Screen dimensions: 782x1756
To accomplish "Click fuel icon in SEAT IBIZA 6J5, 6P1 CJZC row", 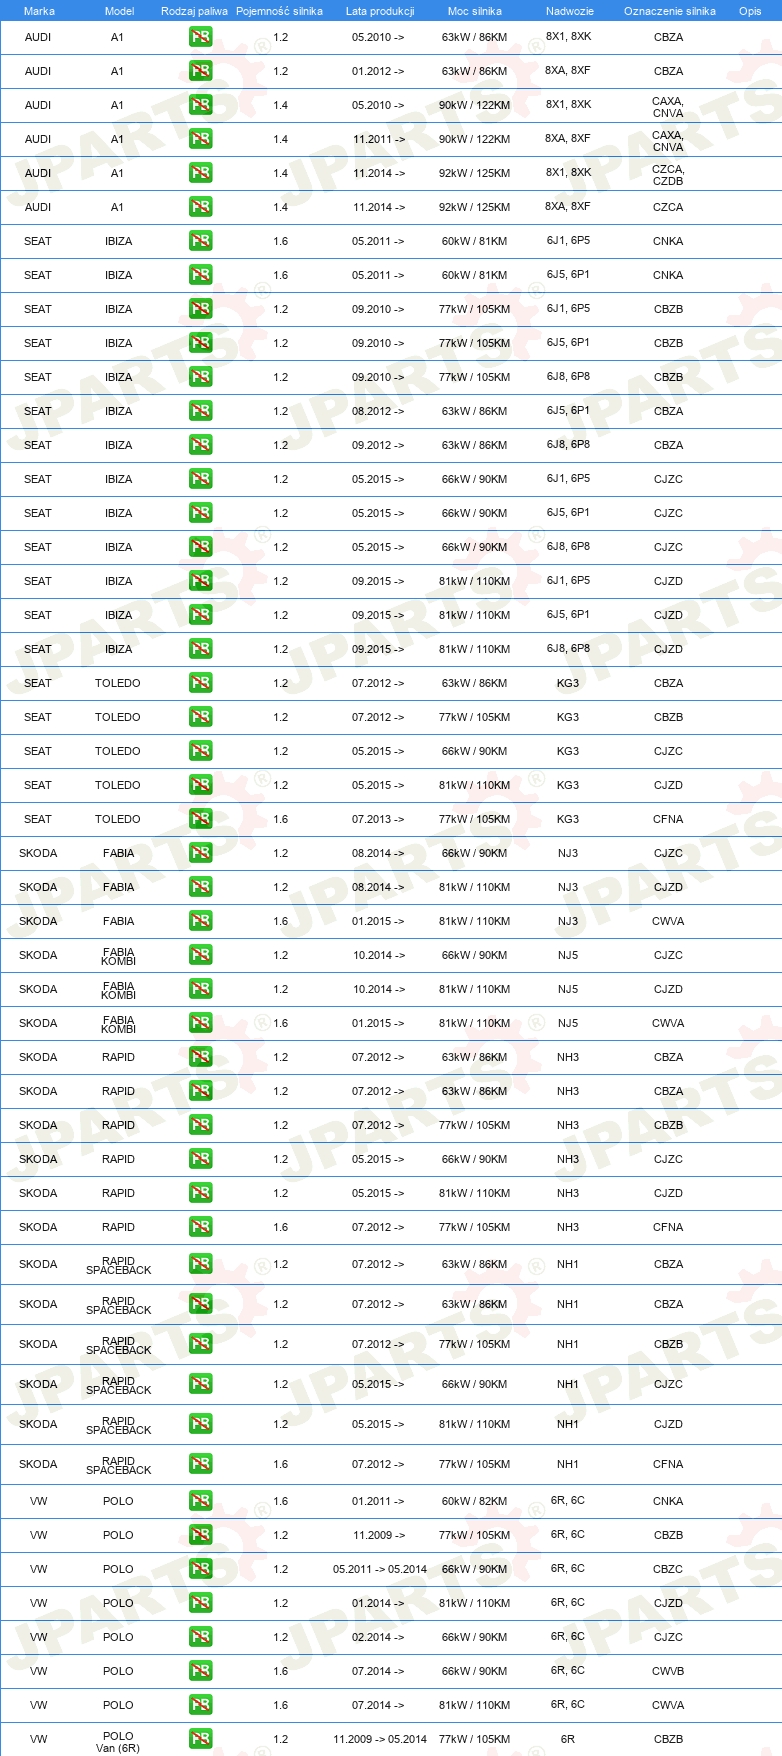I will point(200,513).
